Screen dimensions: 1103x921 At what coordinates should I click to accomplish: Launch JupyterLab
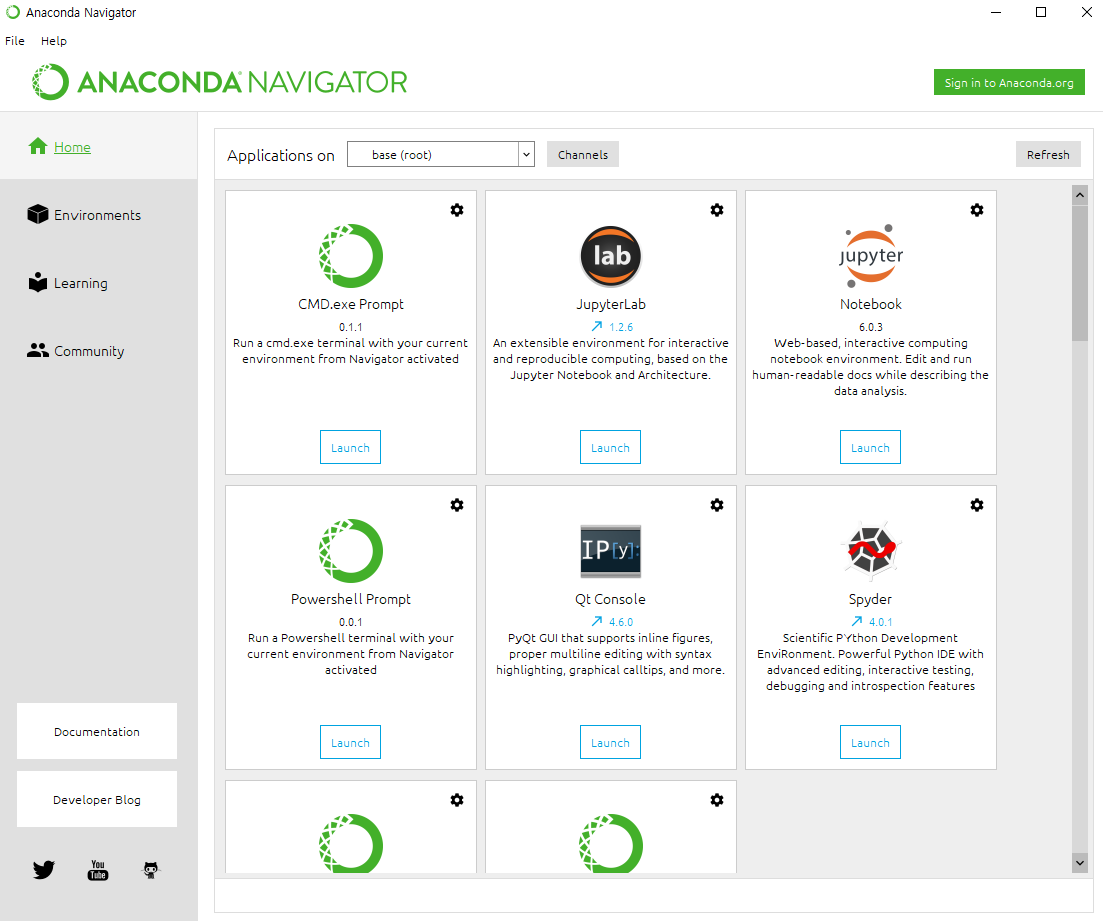[x=611, y=447]
